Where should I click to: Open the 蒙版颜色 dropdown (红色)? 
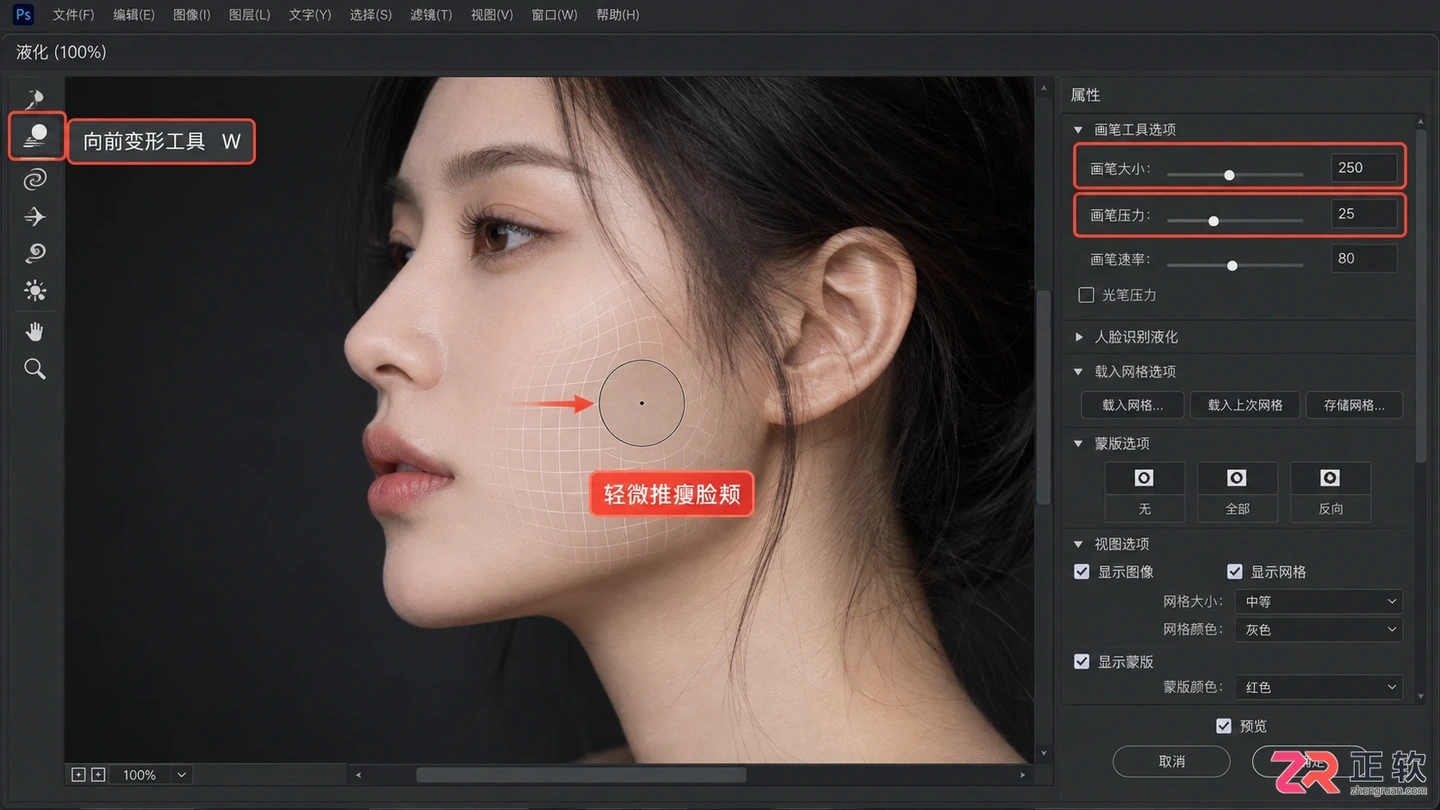[x=1318, y=688]
